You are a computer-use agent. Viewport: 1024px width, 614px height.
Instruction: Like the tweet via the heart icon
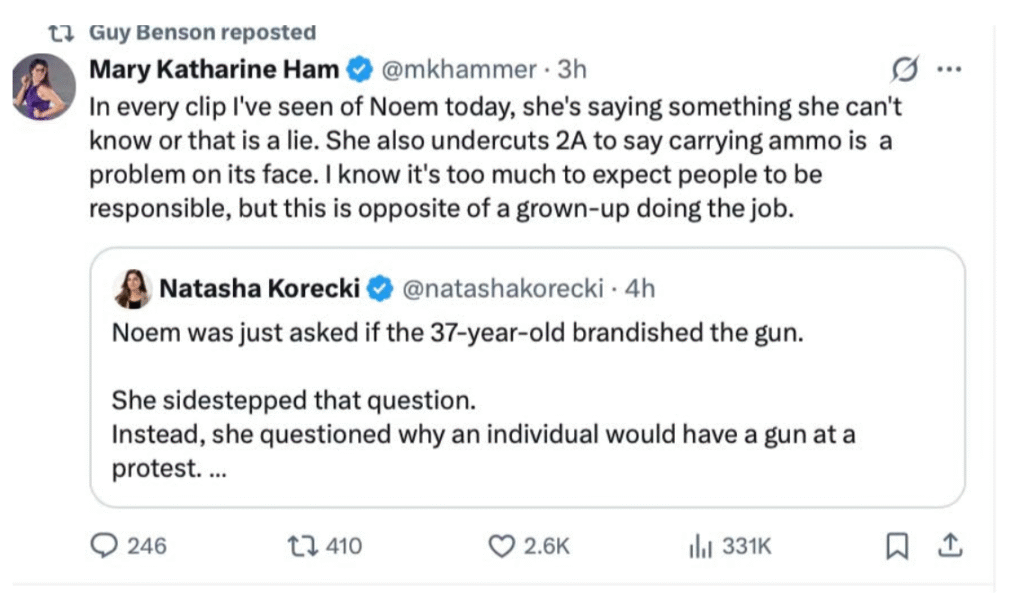[x=500, y=546]
